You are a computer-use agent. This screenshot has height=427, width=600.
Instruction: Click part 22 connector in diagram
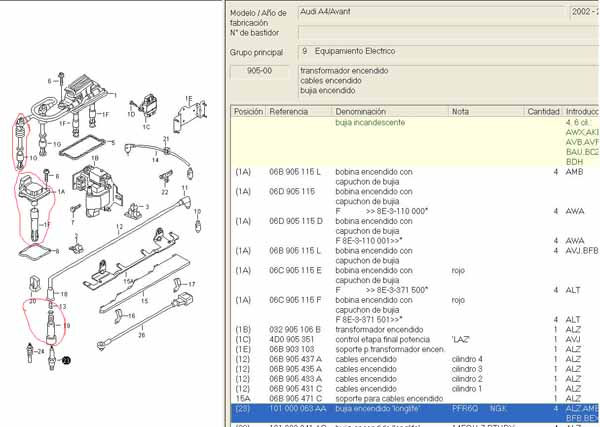166,177
